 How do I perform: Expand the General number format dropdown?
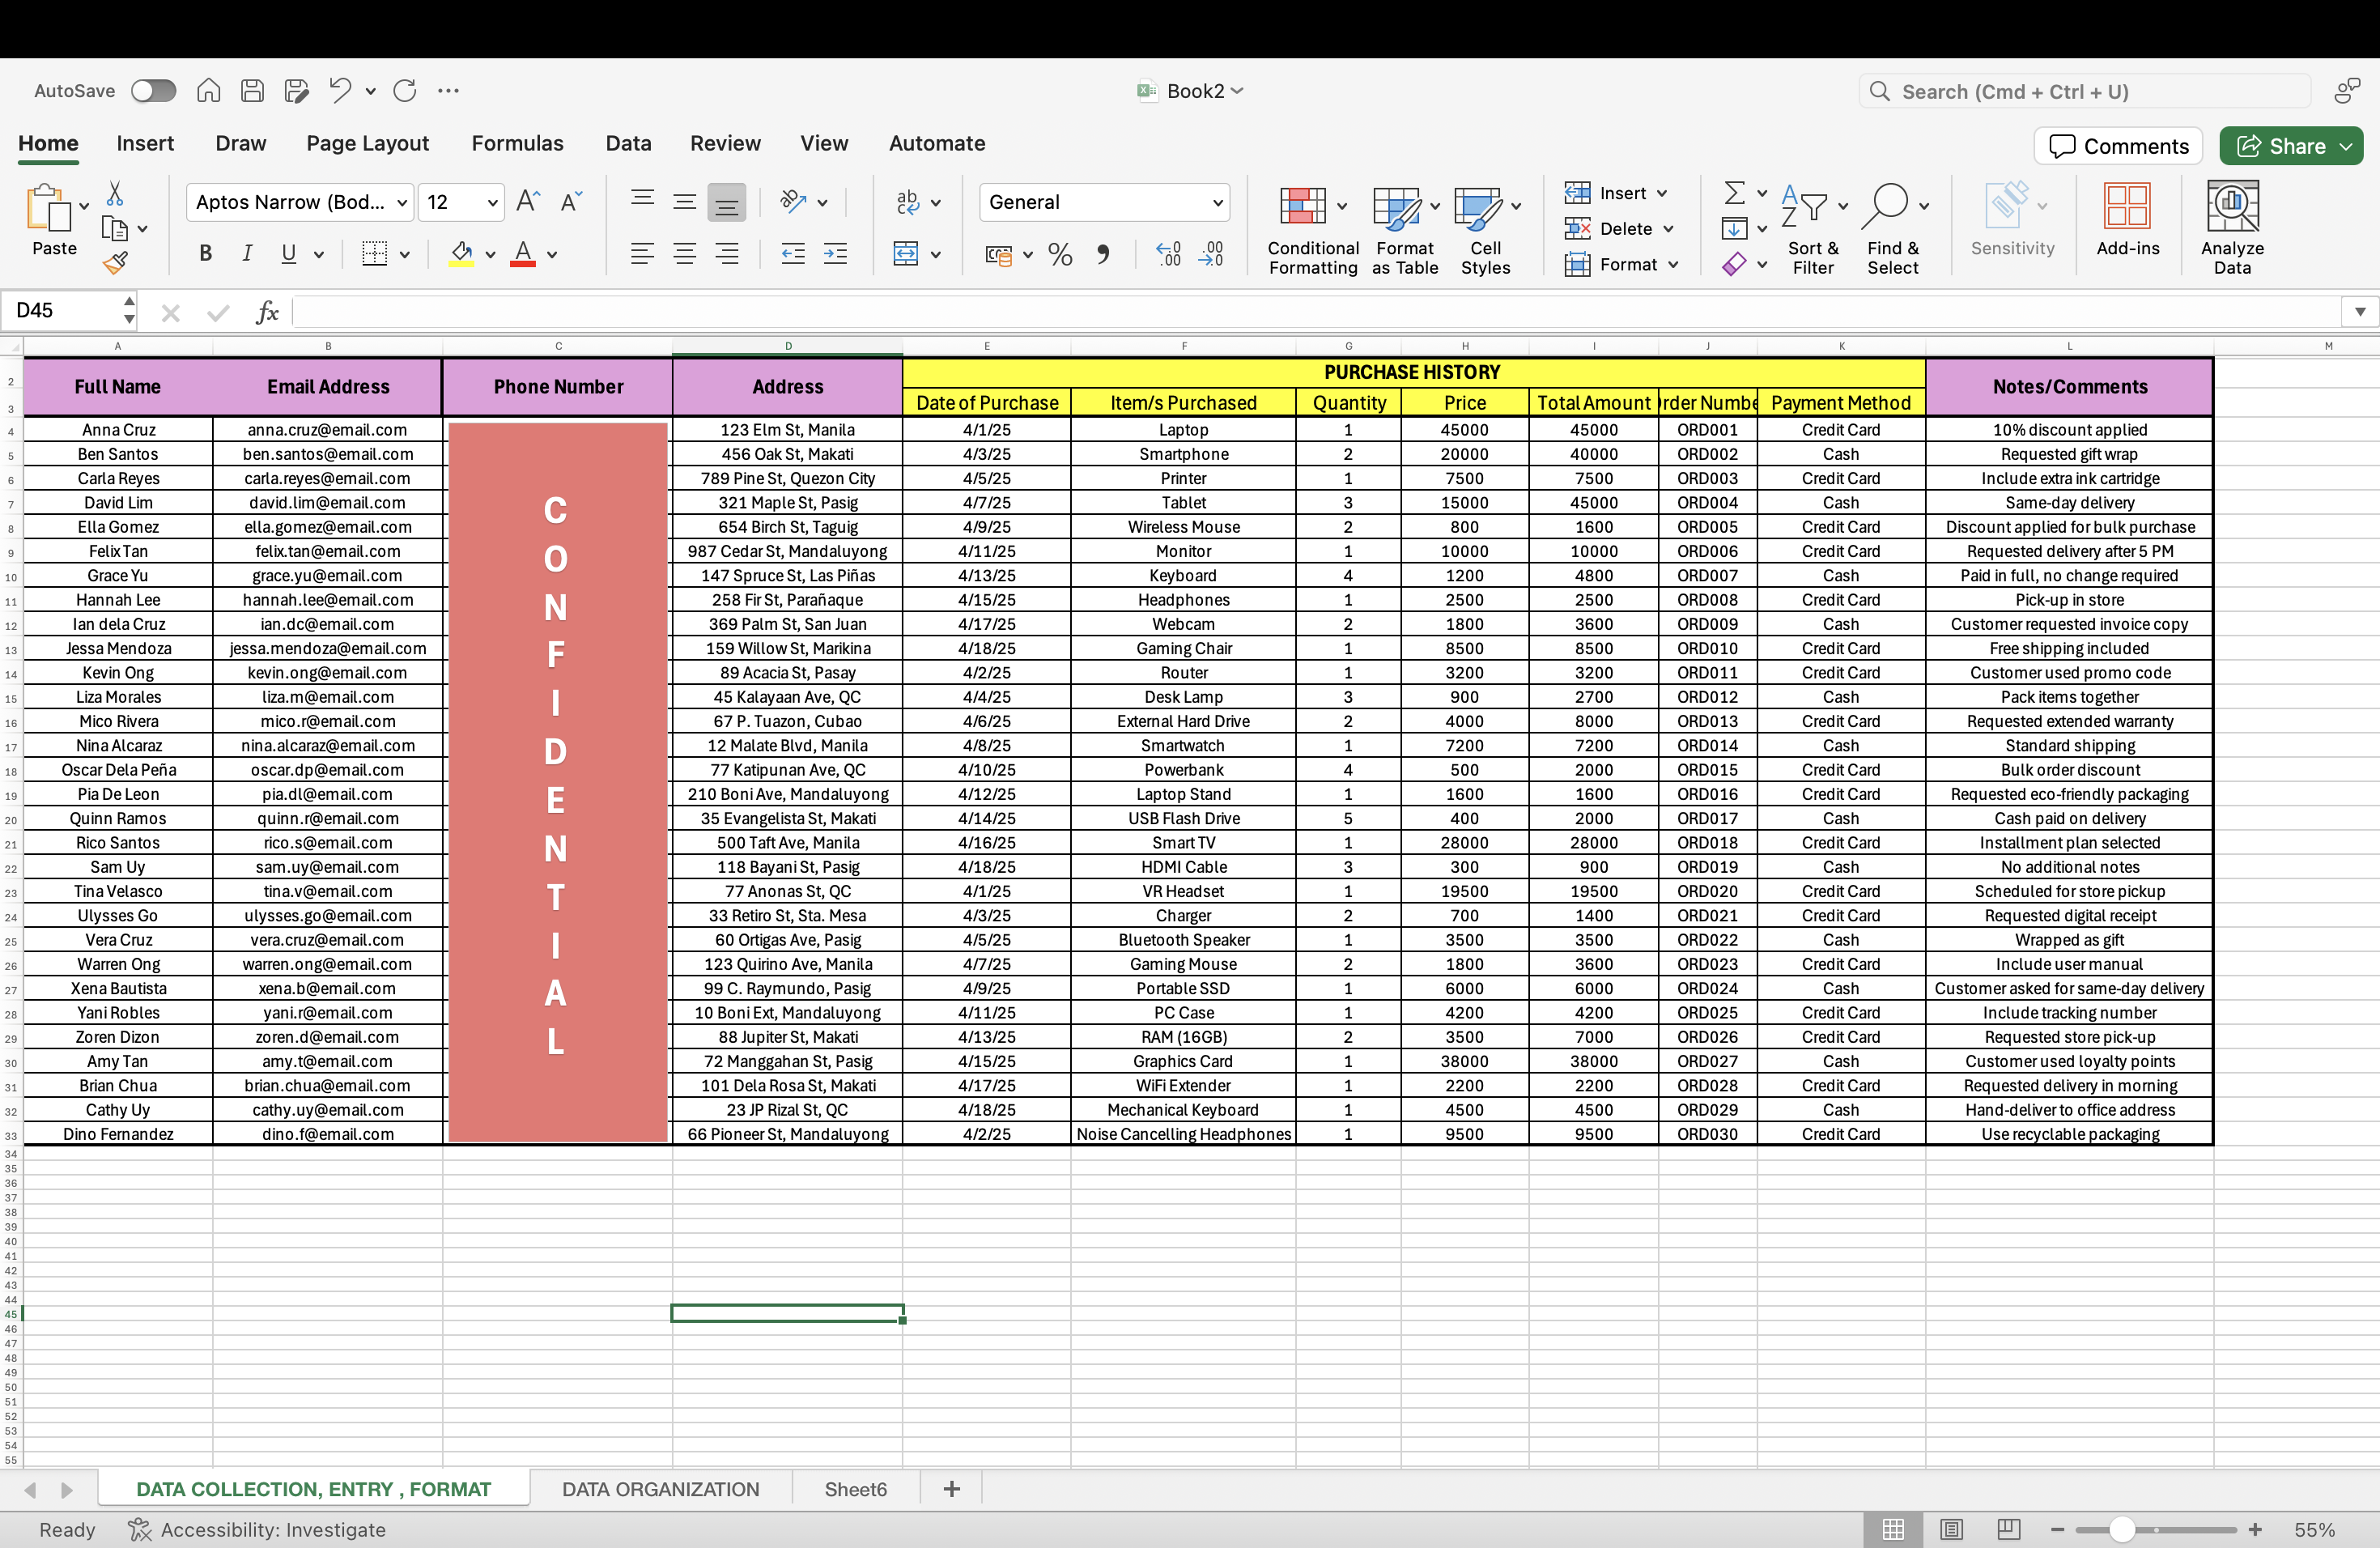tap(1217, 203)
